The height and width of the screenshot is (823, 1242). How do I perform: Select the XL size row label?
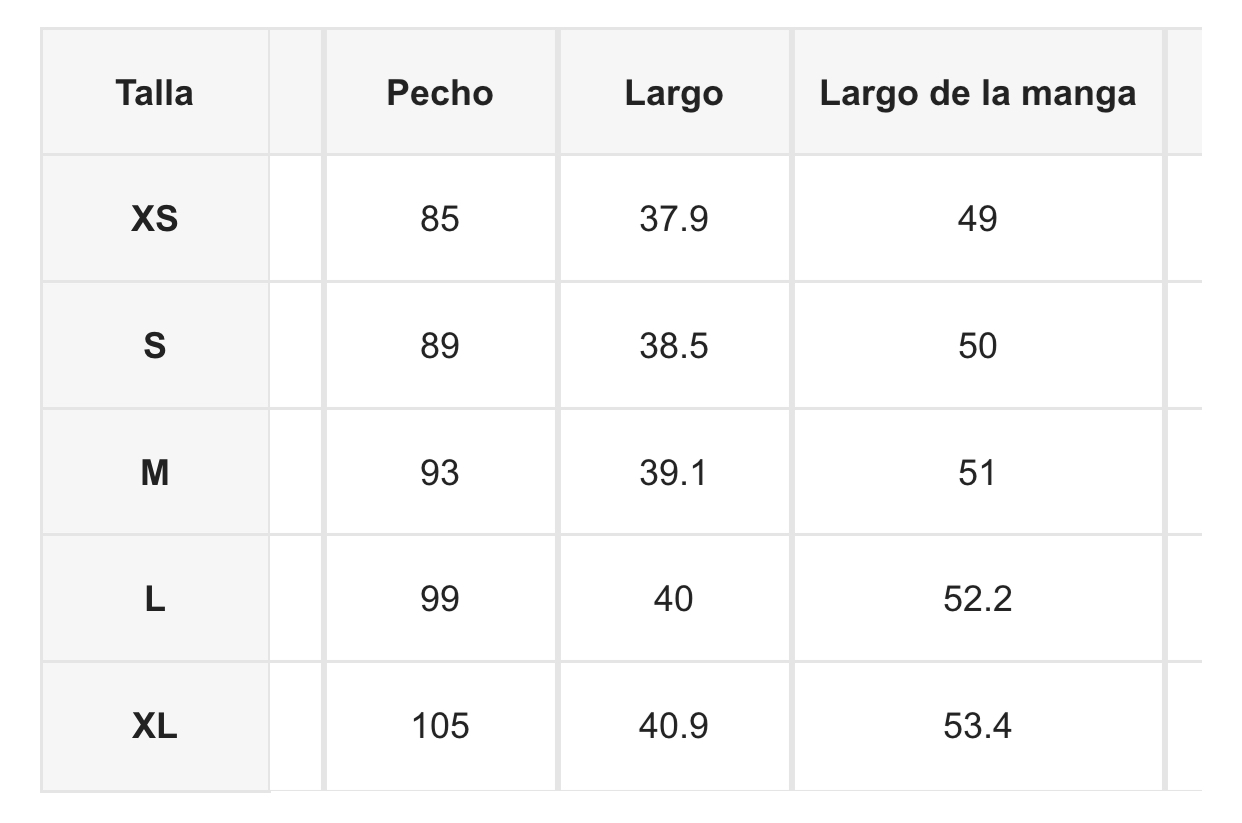coord(154,726)
